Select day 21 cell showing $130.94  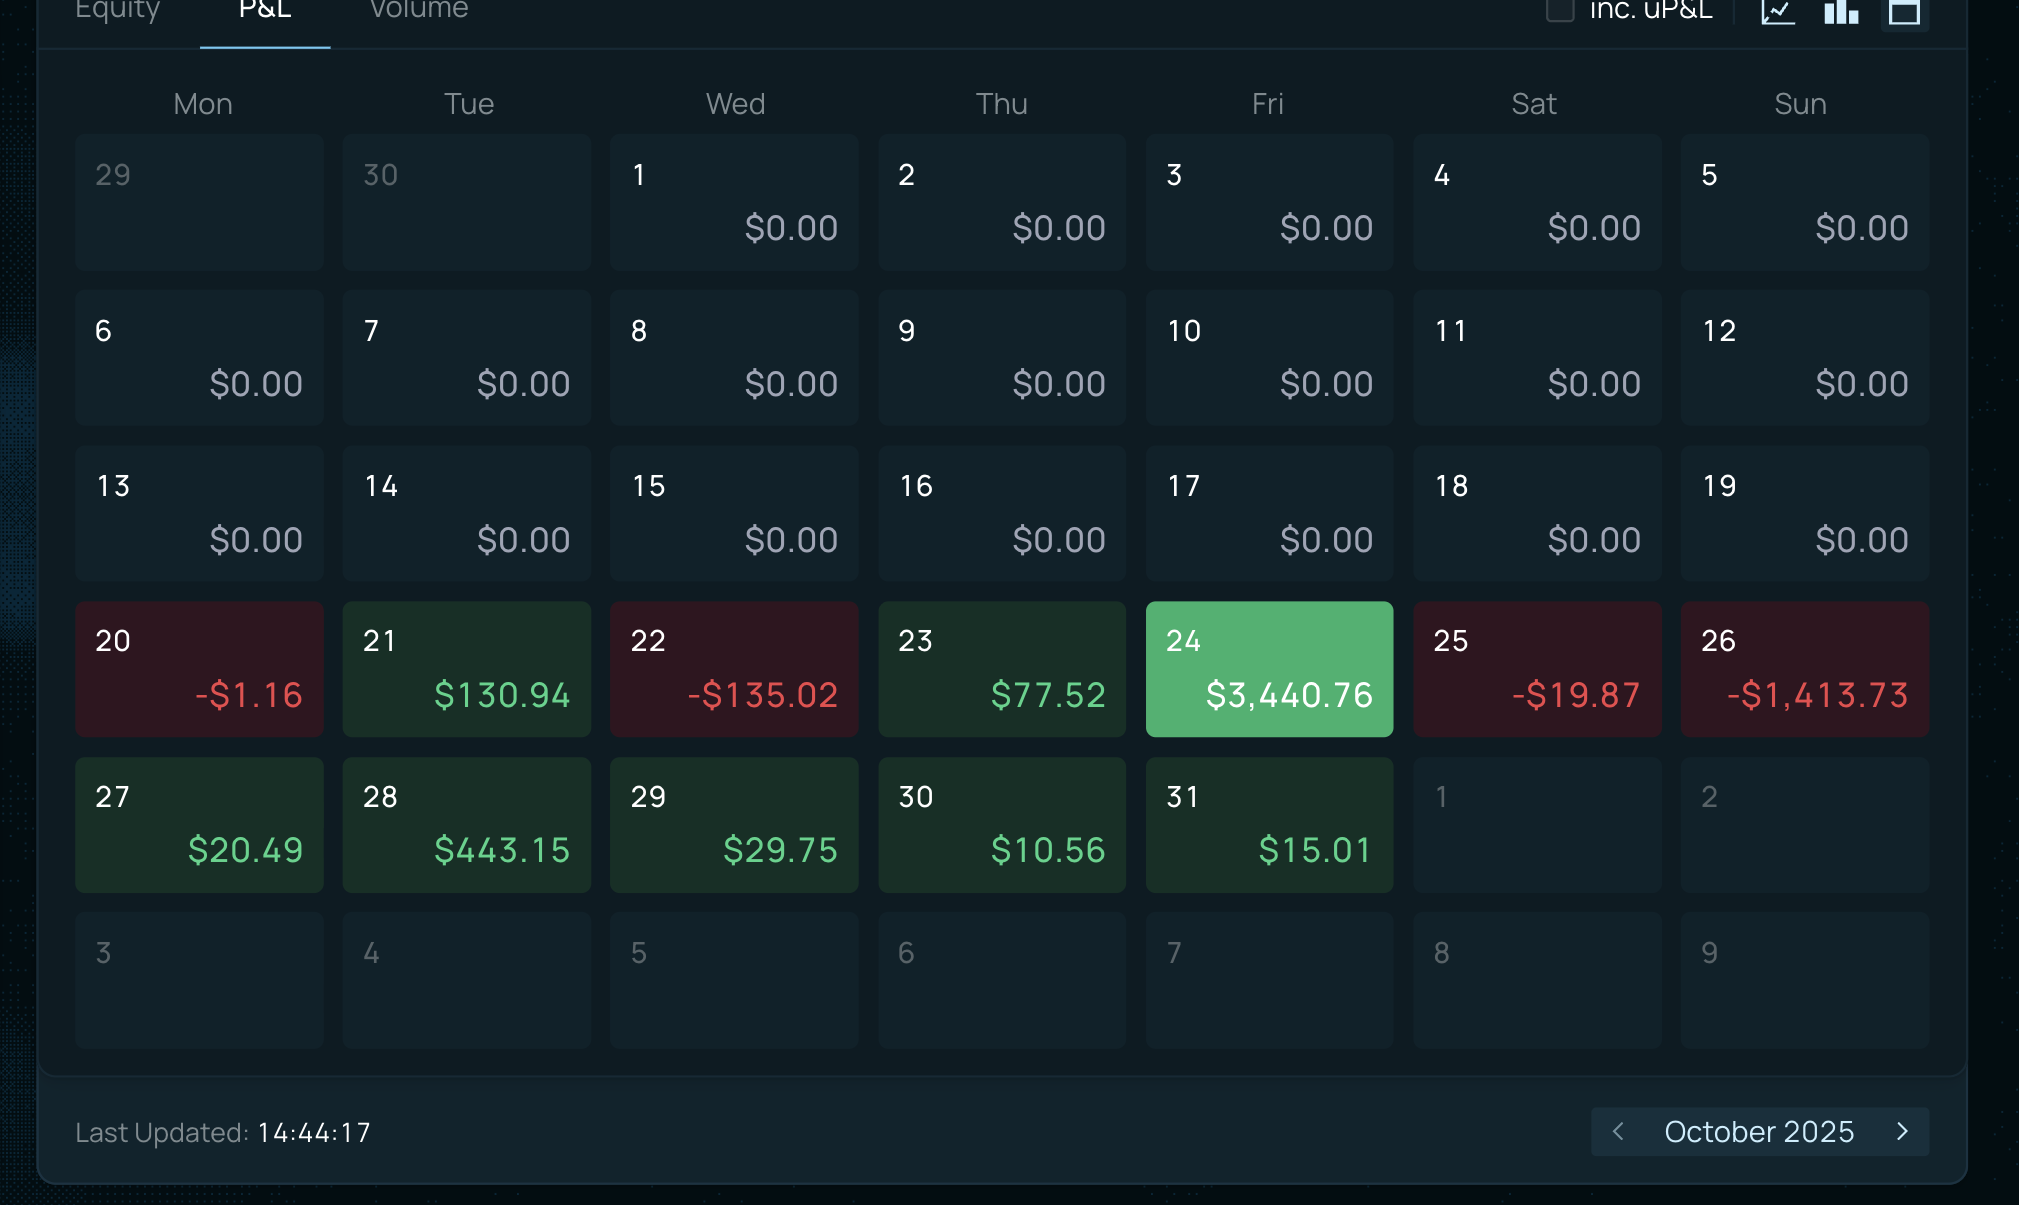click(x=466, y=669)
